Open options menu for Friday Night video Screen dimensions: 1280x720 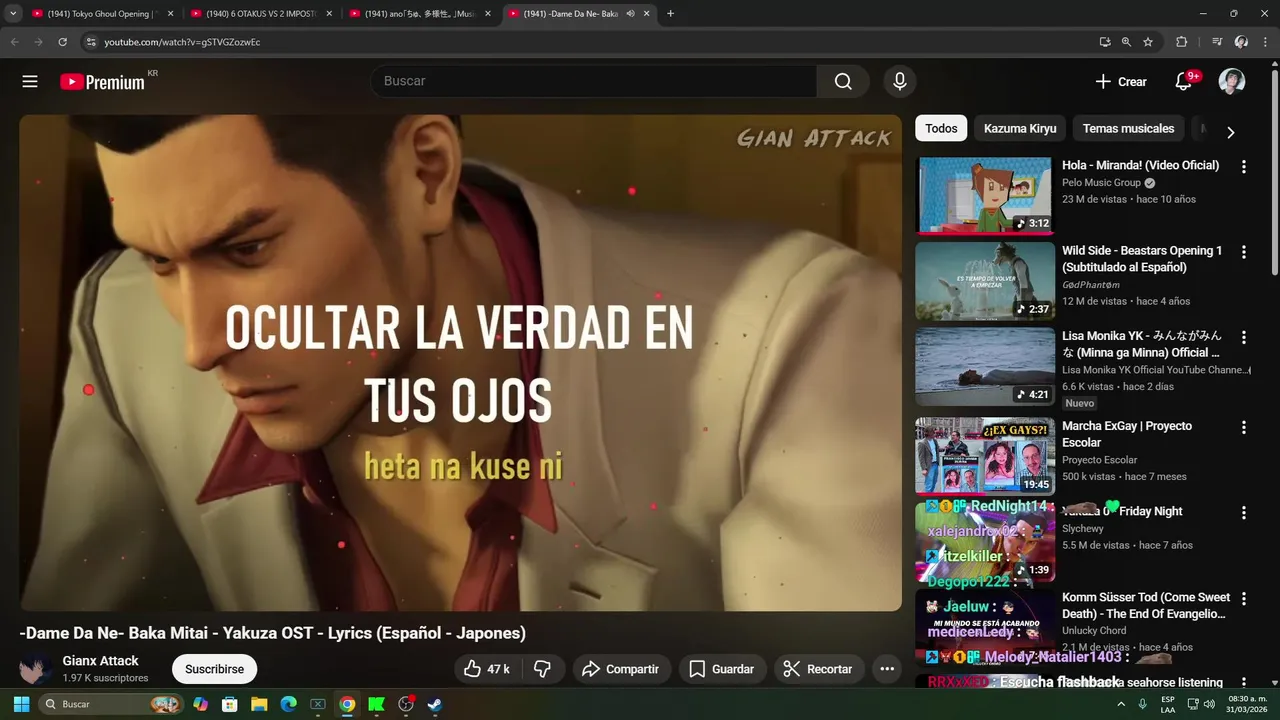point(1244,513)
